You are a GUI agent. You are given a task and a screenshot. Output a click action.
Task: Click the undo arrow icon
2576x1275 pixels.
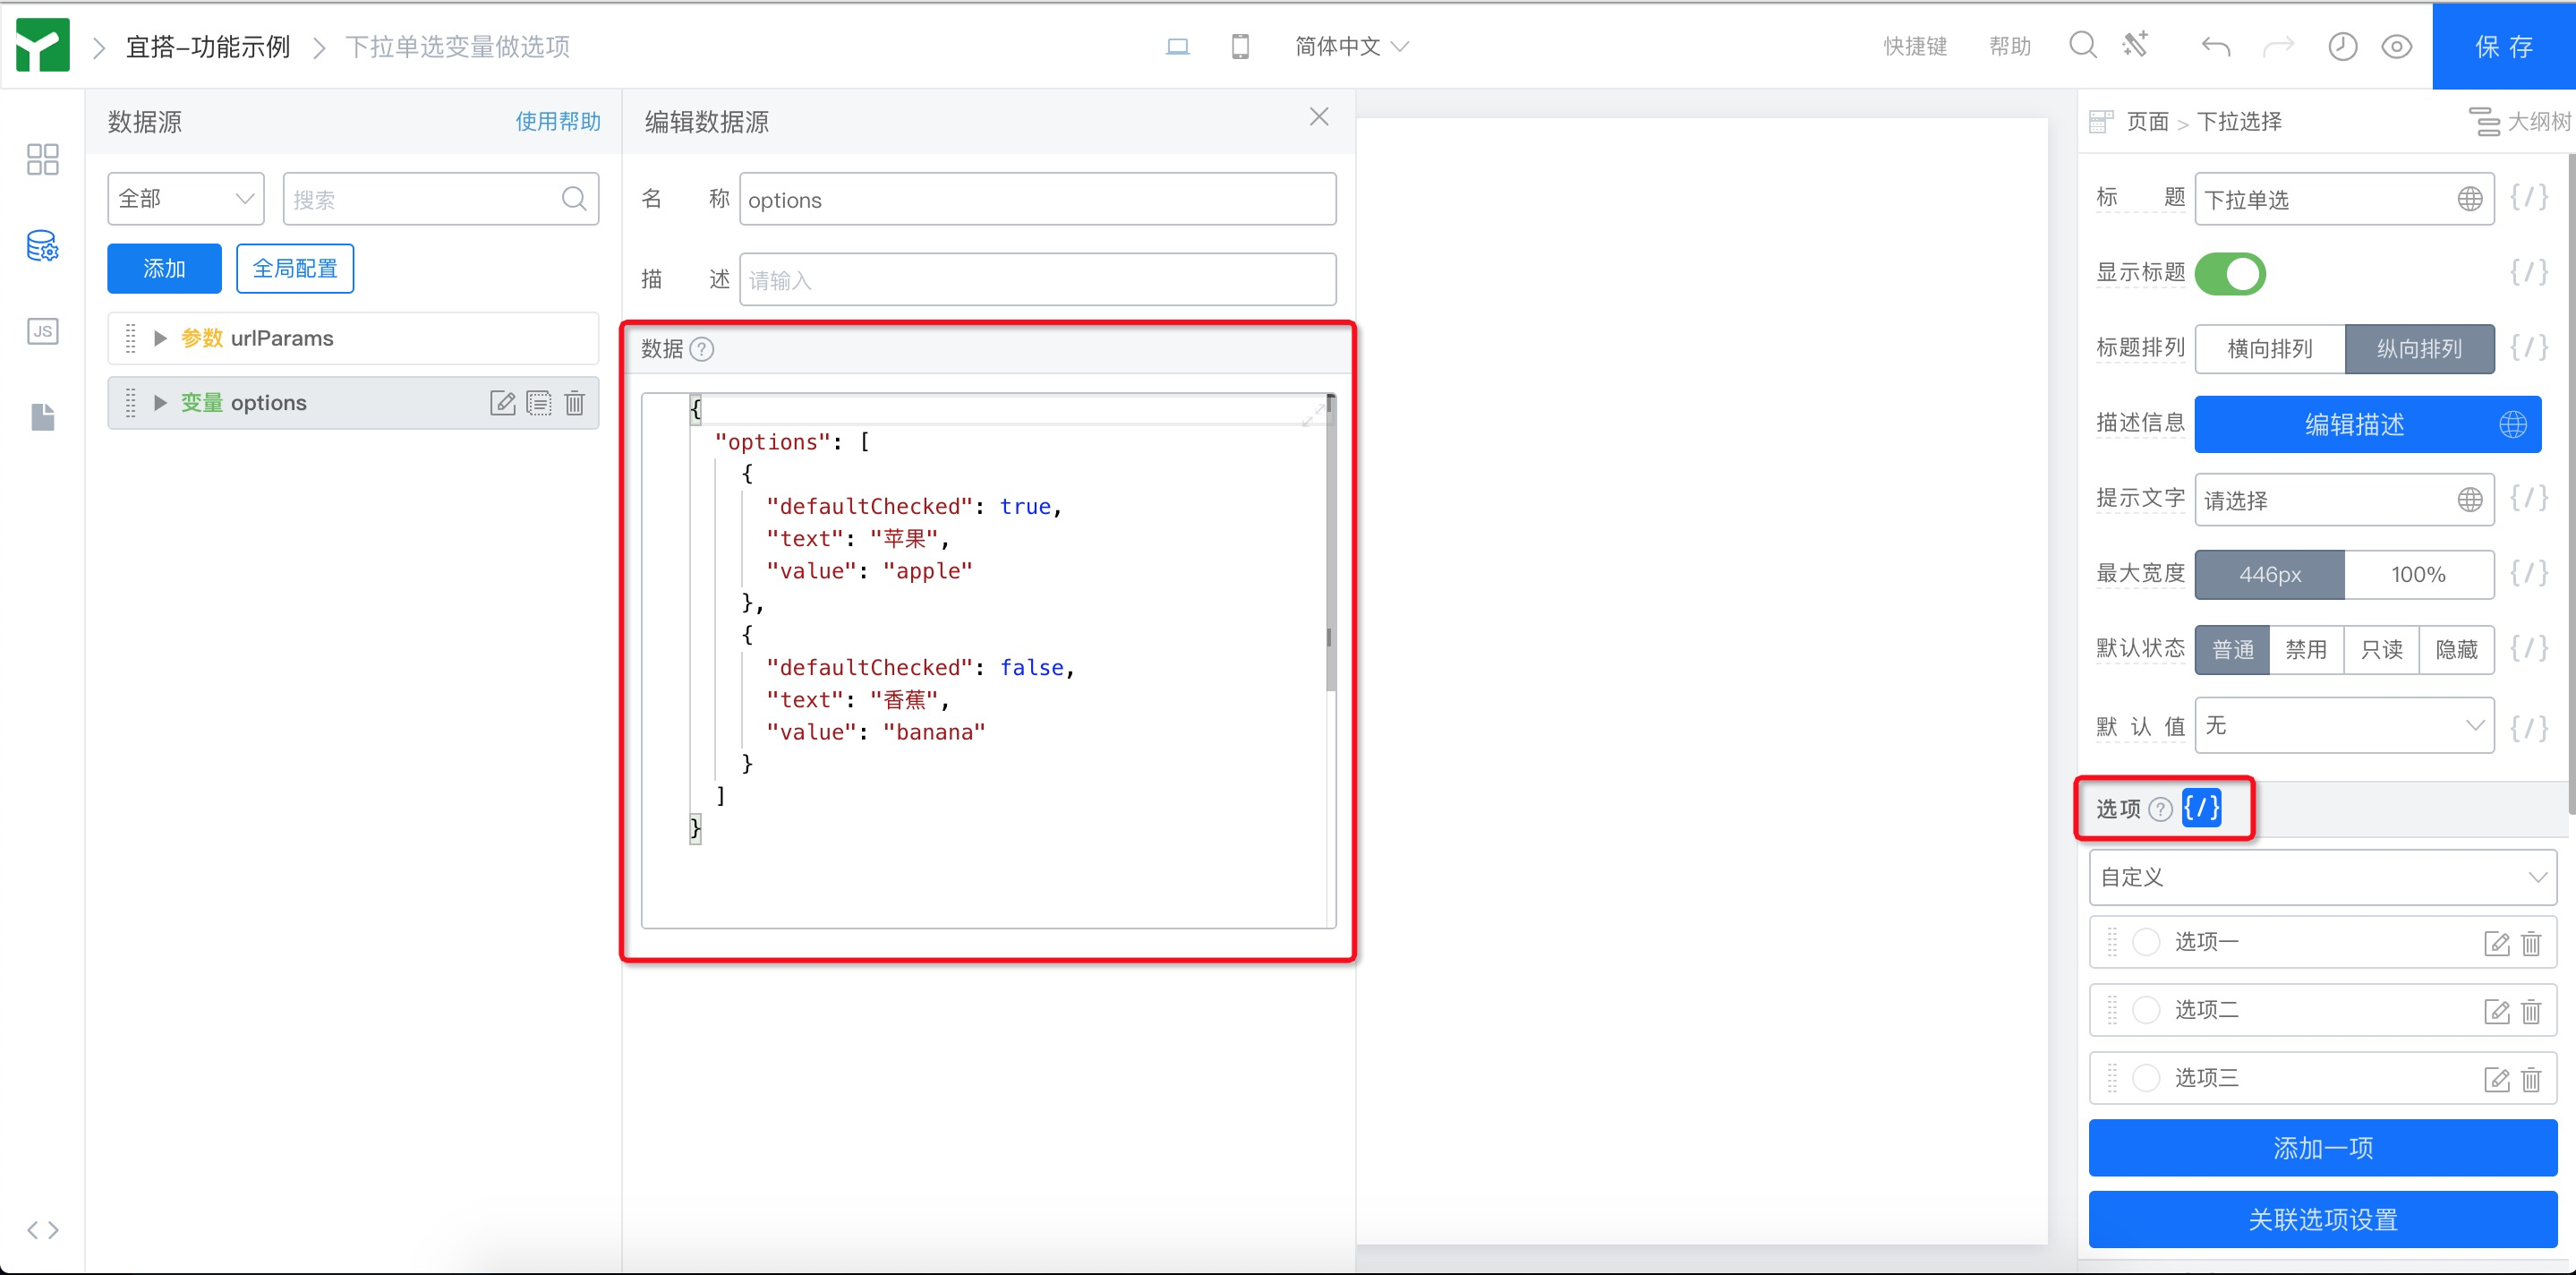[x=2215, y=46]
